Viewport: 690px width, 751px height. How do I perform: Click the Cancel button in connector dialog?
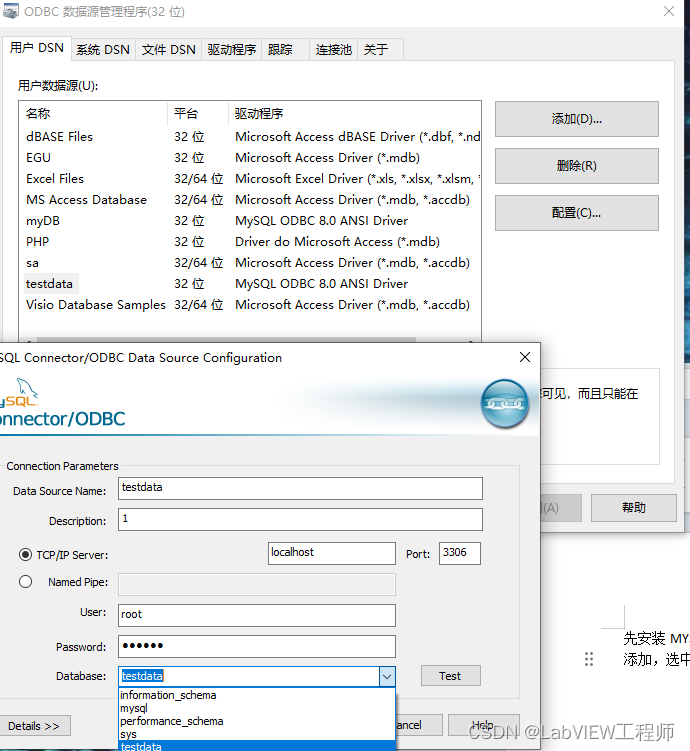[x=419, y=725]
